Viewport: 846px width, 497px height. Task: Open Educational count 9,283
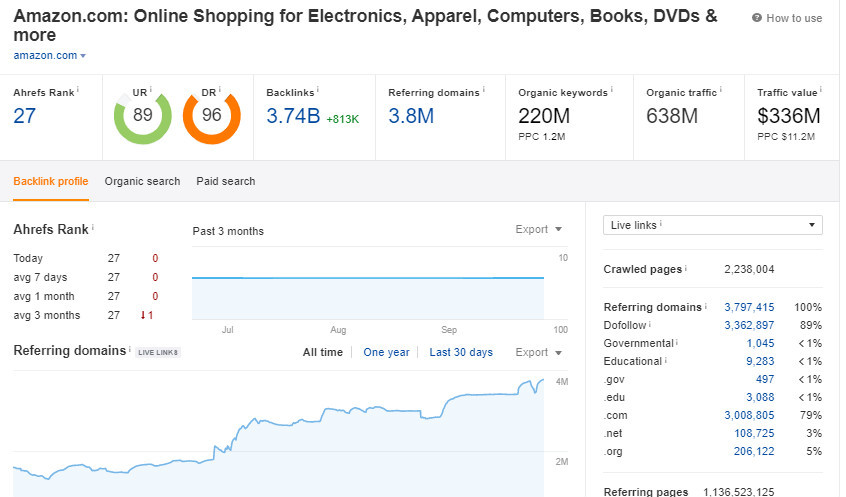760,361
